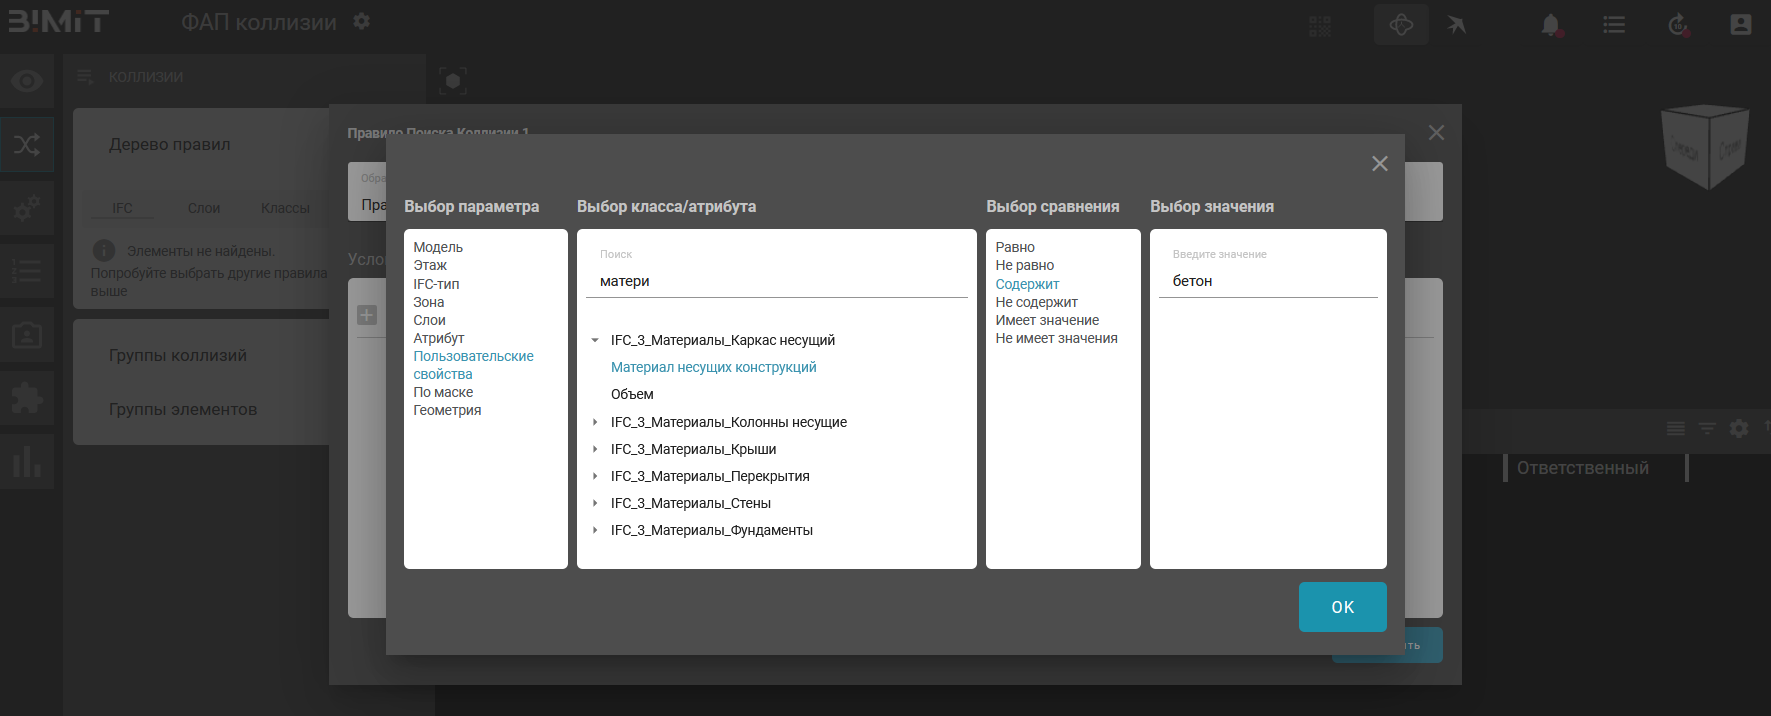Click the notifications bell icon
1771x716 pixels.
pos(1550,25)
